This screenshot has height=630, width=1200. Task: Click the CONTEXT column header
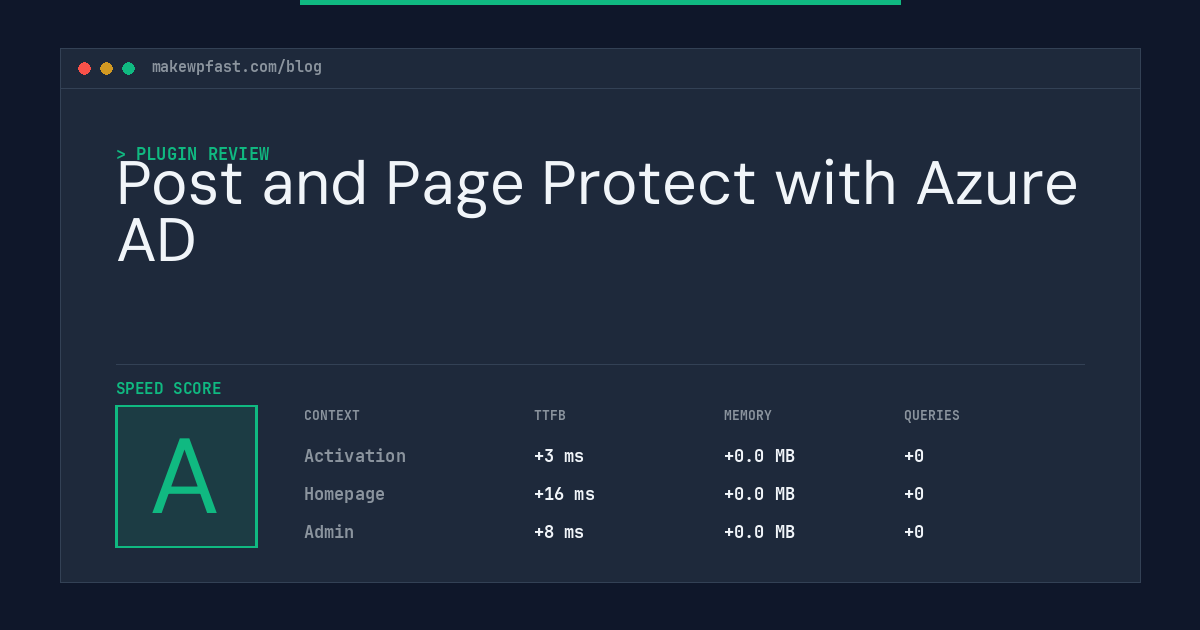(332, 416)
